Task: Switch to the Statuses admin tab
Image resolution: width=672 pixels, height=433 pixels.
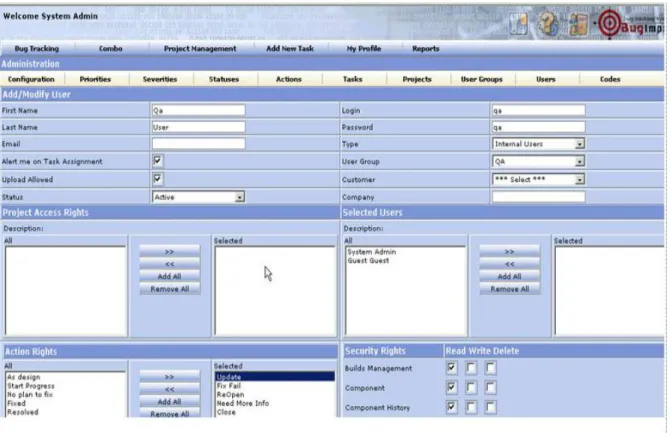Action: [224, 79]
